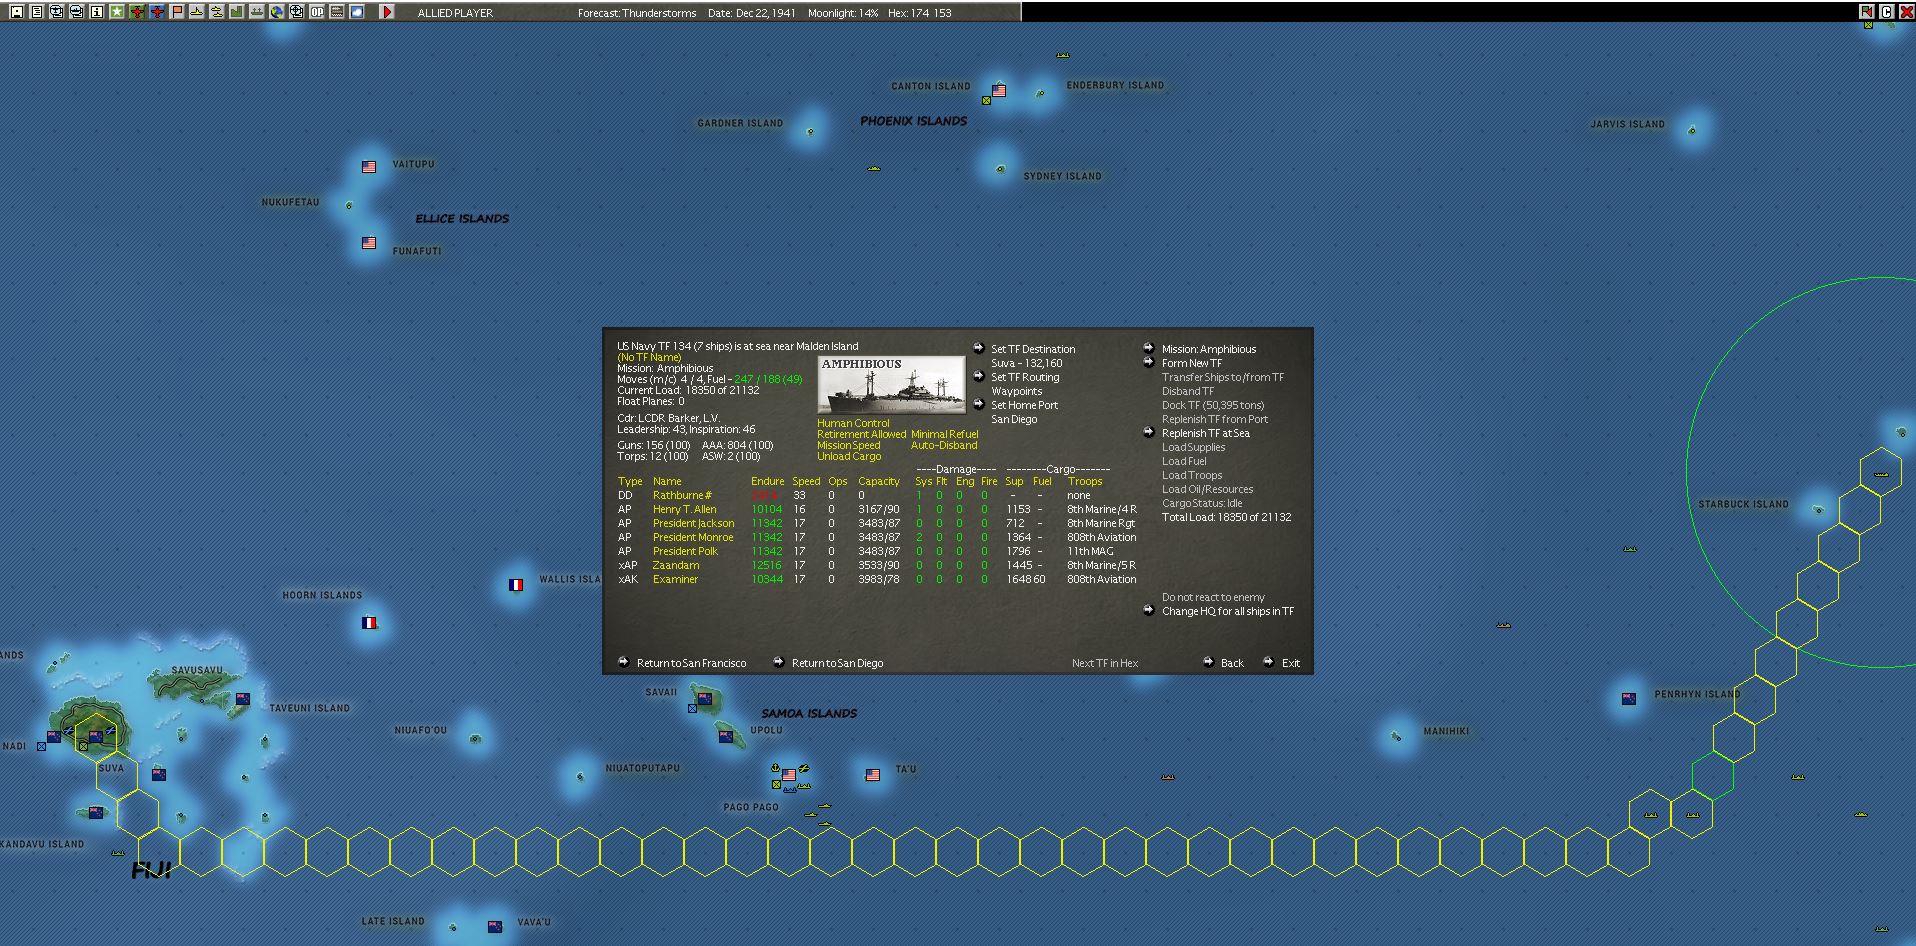
Task: Toggle the Retirement Allowed setting
Action: 861,434
